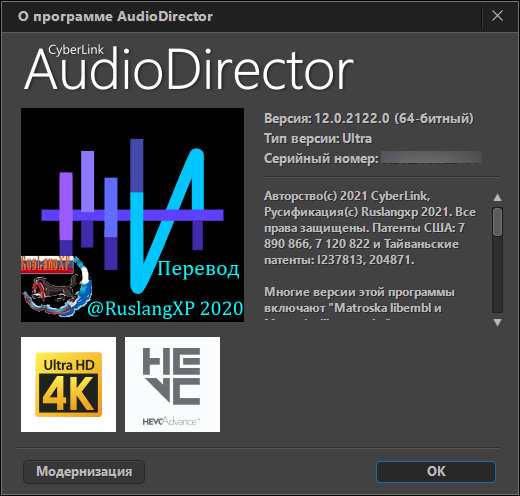The width and height of the screenshot is (520, 496).
Task: Click the RuslangXP badge emblem in image
Action: click(x=55, y=286)
